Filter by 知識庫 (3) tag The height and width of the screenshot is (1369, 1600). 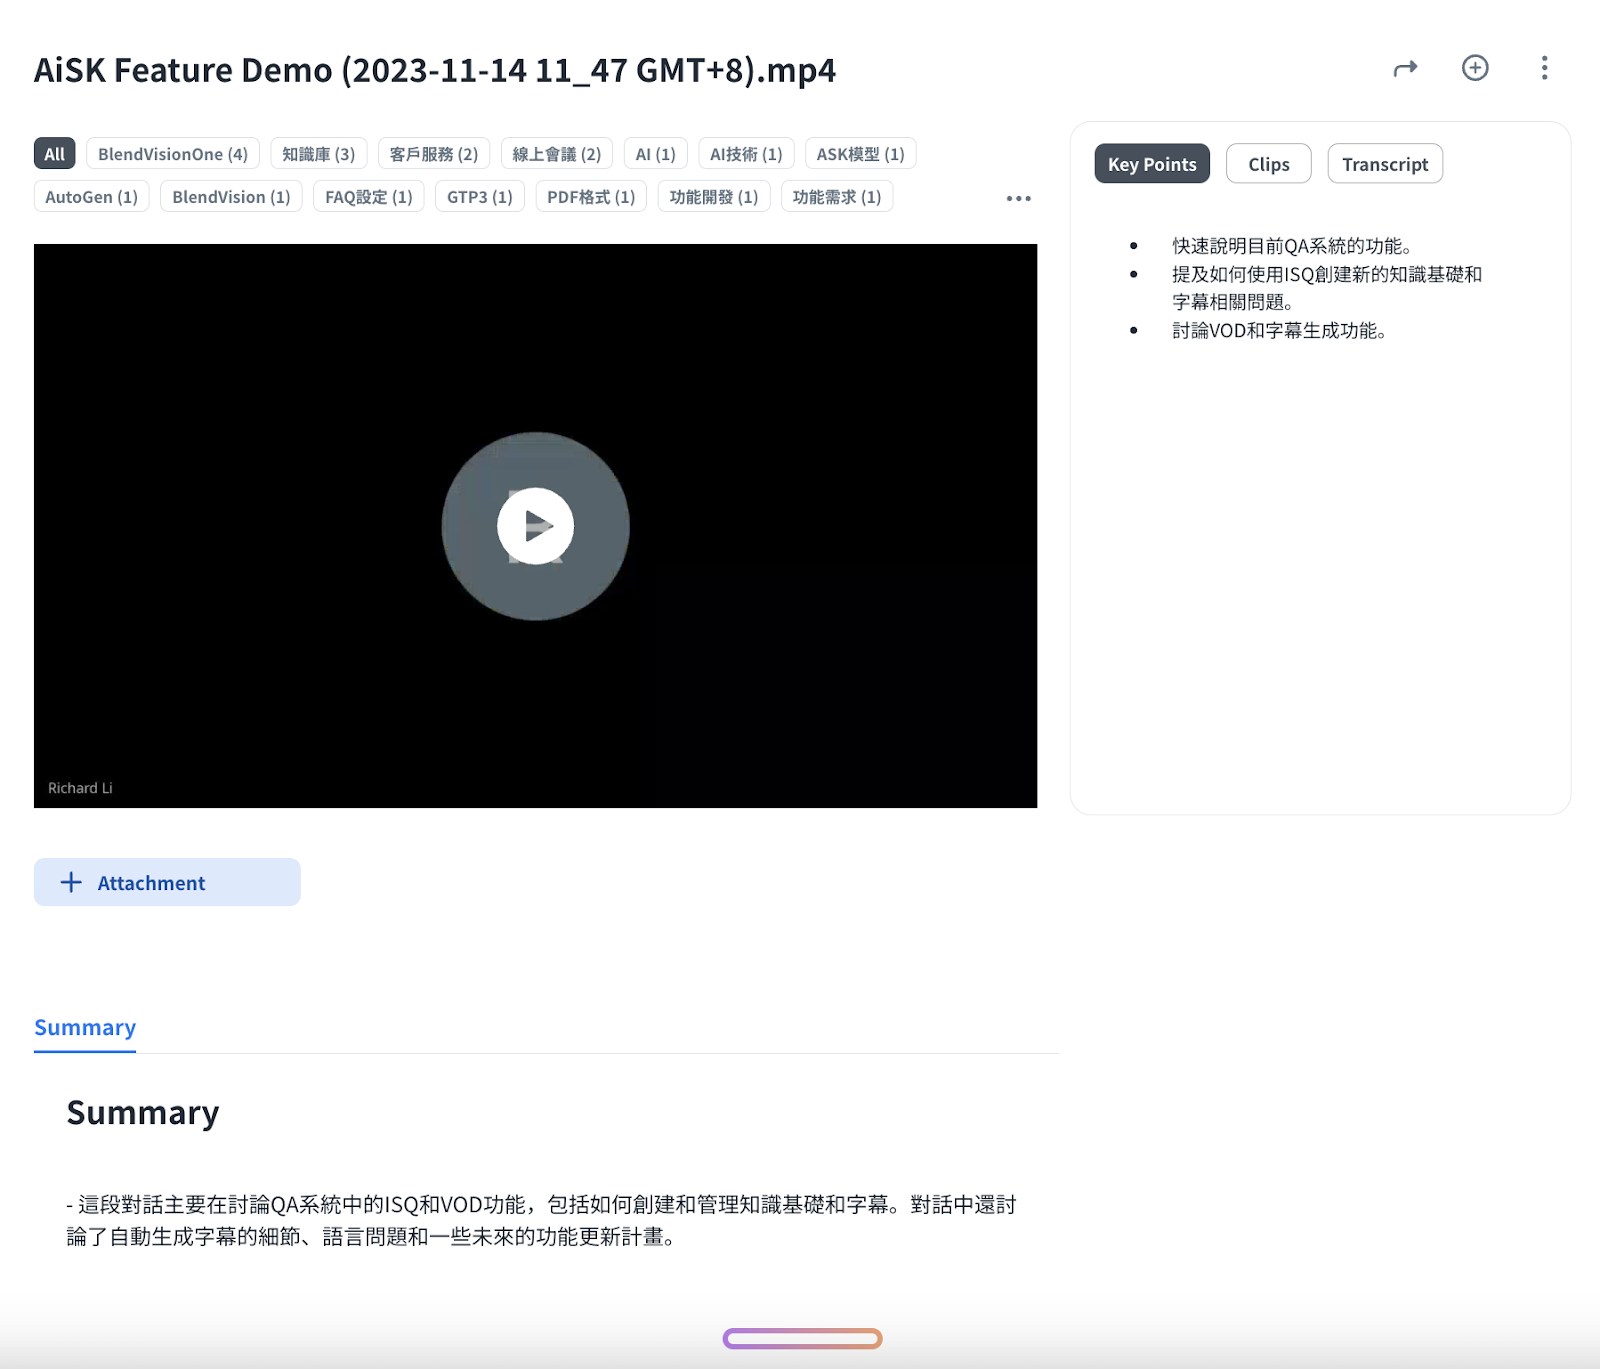click(x=318, y=154)
